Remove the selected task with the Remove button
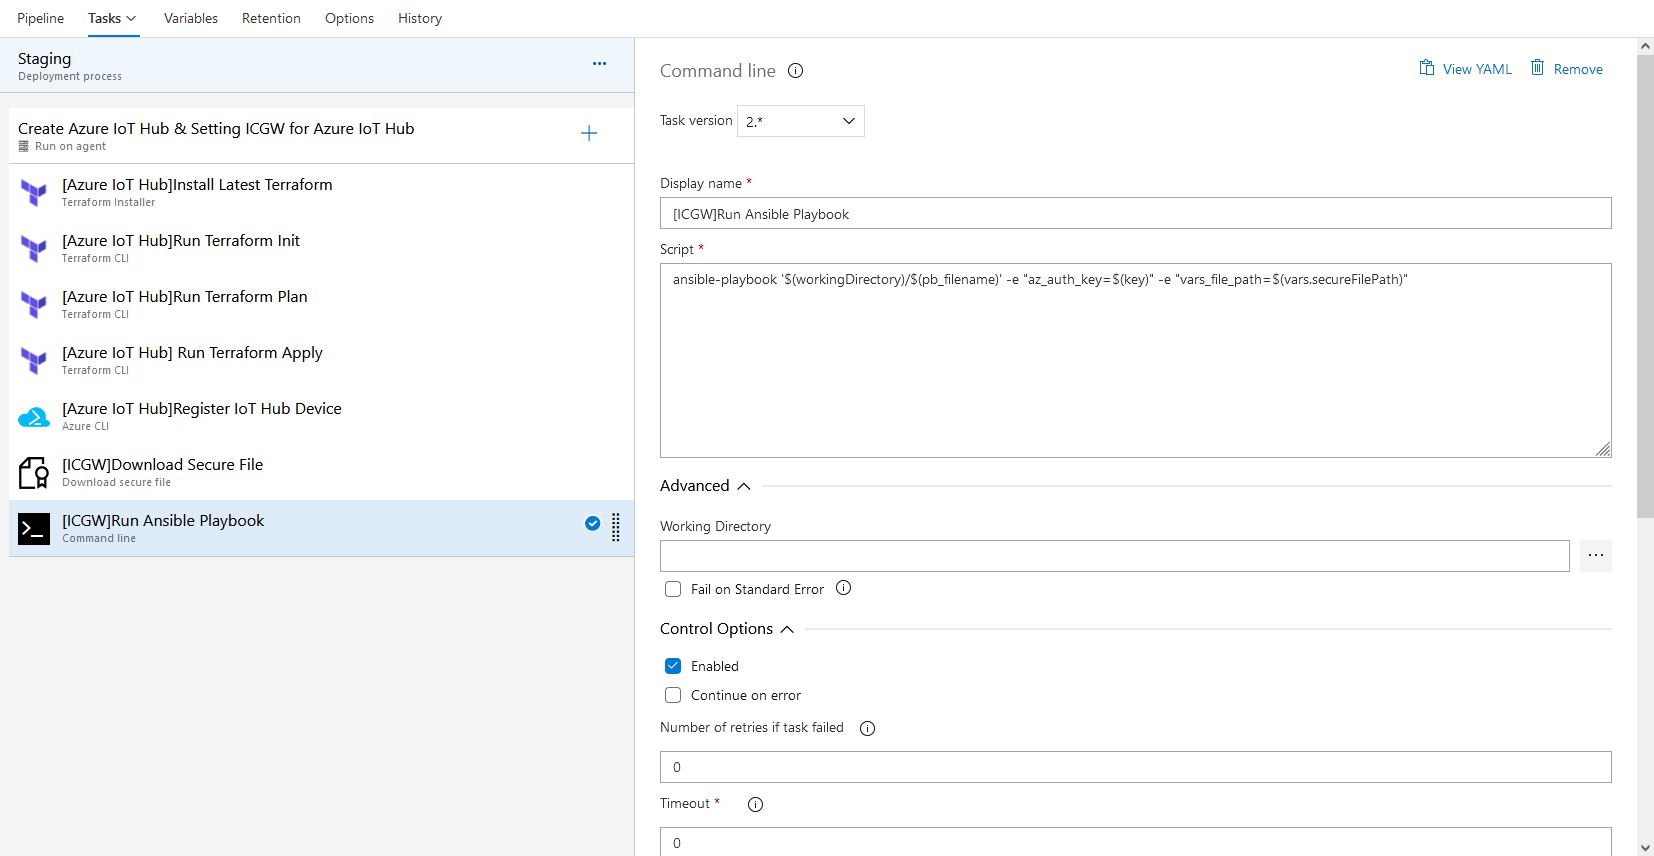Screen dimensions: 1654x856 (1566, 69)
